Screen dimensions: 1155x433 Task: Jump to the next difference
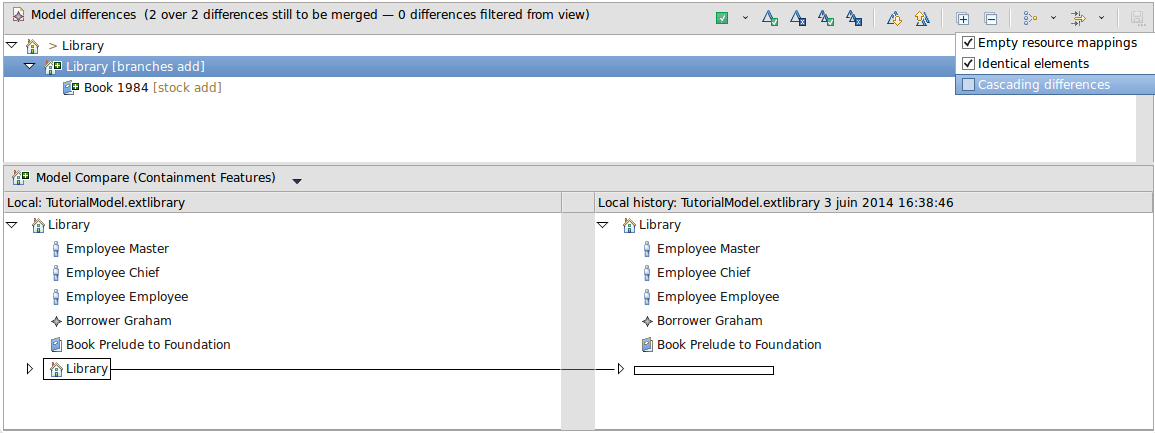(x=895, y=18)
